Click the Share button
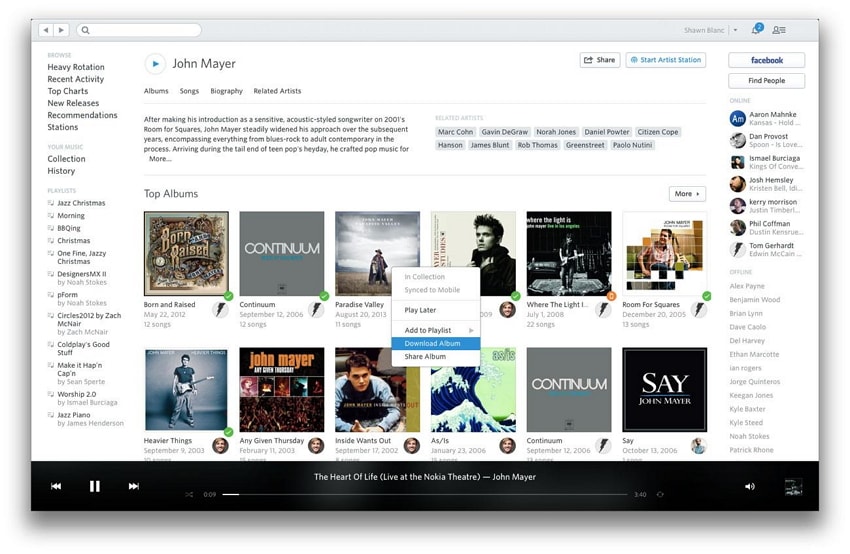Screen dimensions: 850x554 click(x=600, y=60)
